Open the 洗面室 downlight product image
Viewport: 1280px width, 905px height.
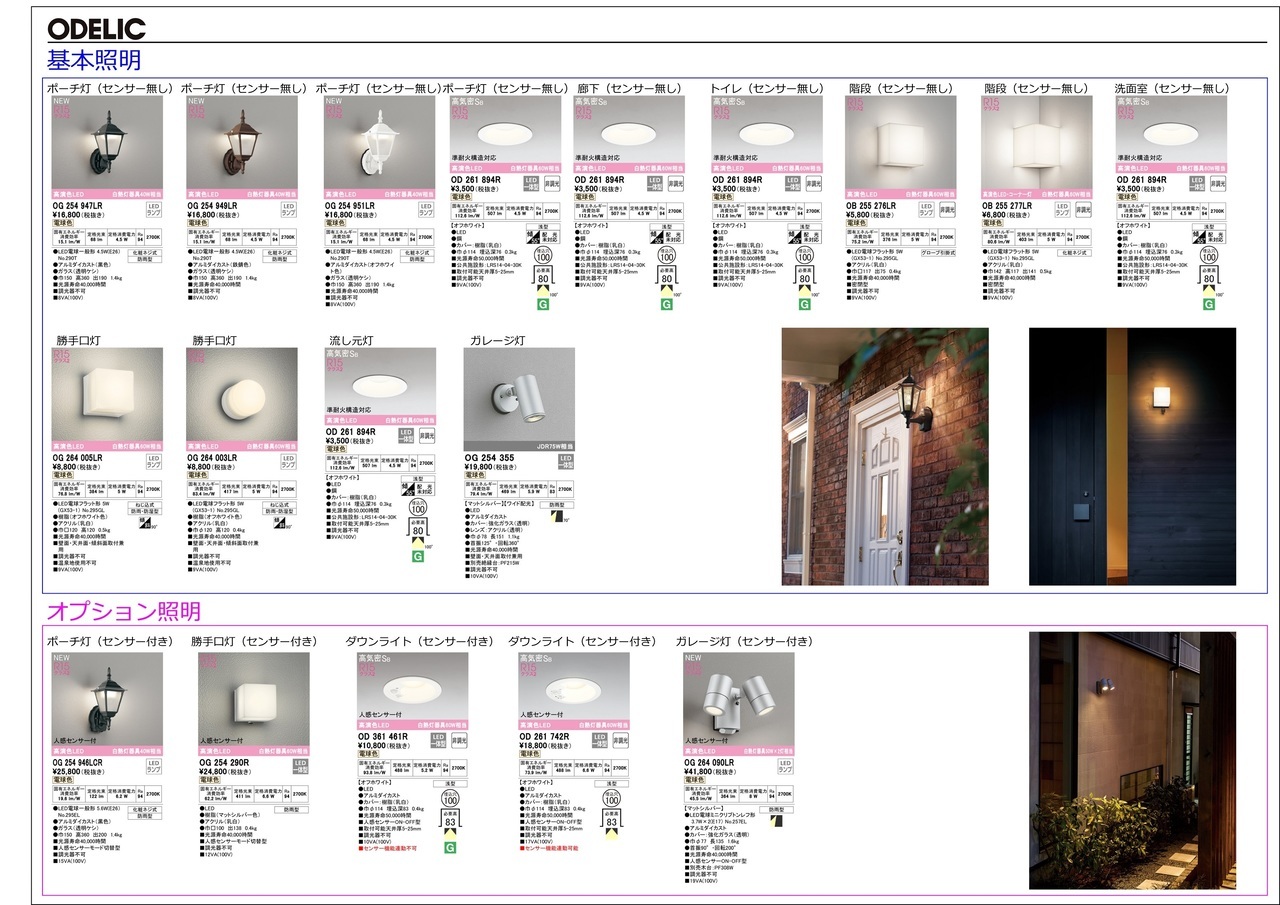(x=1172, y=135)
